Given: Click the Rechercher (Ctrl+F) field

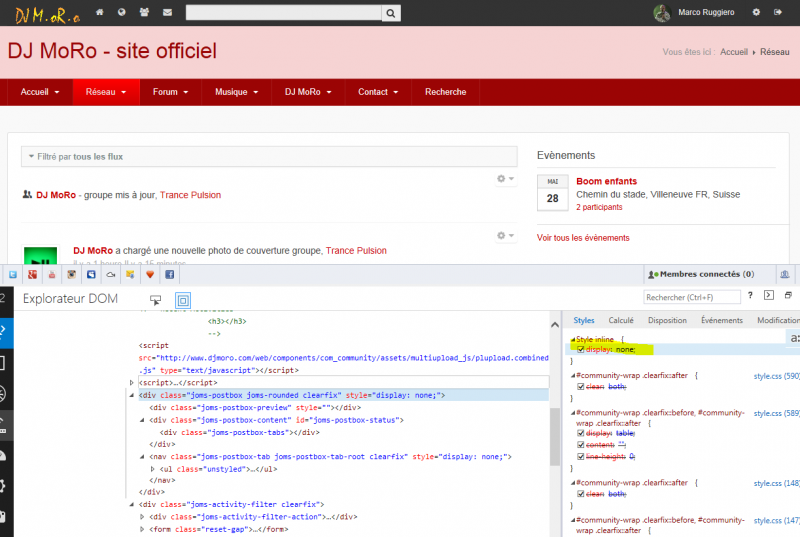Looking at the screenshot, I should 692,297.
